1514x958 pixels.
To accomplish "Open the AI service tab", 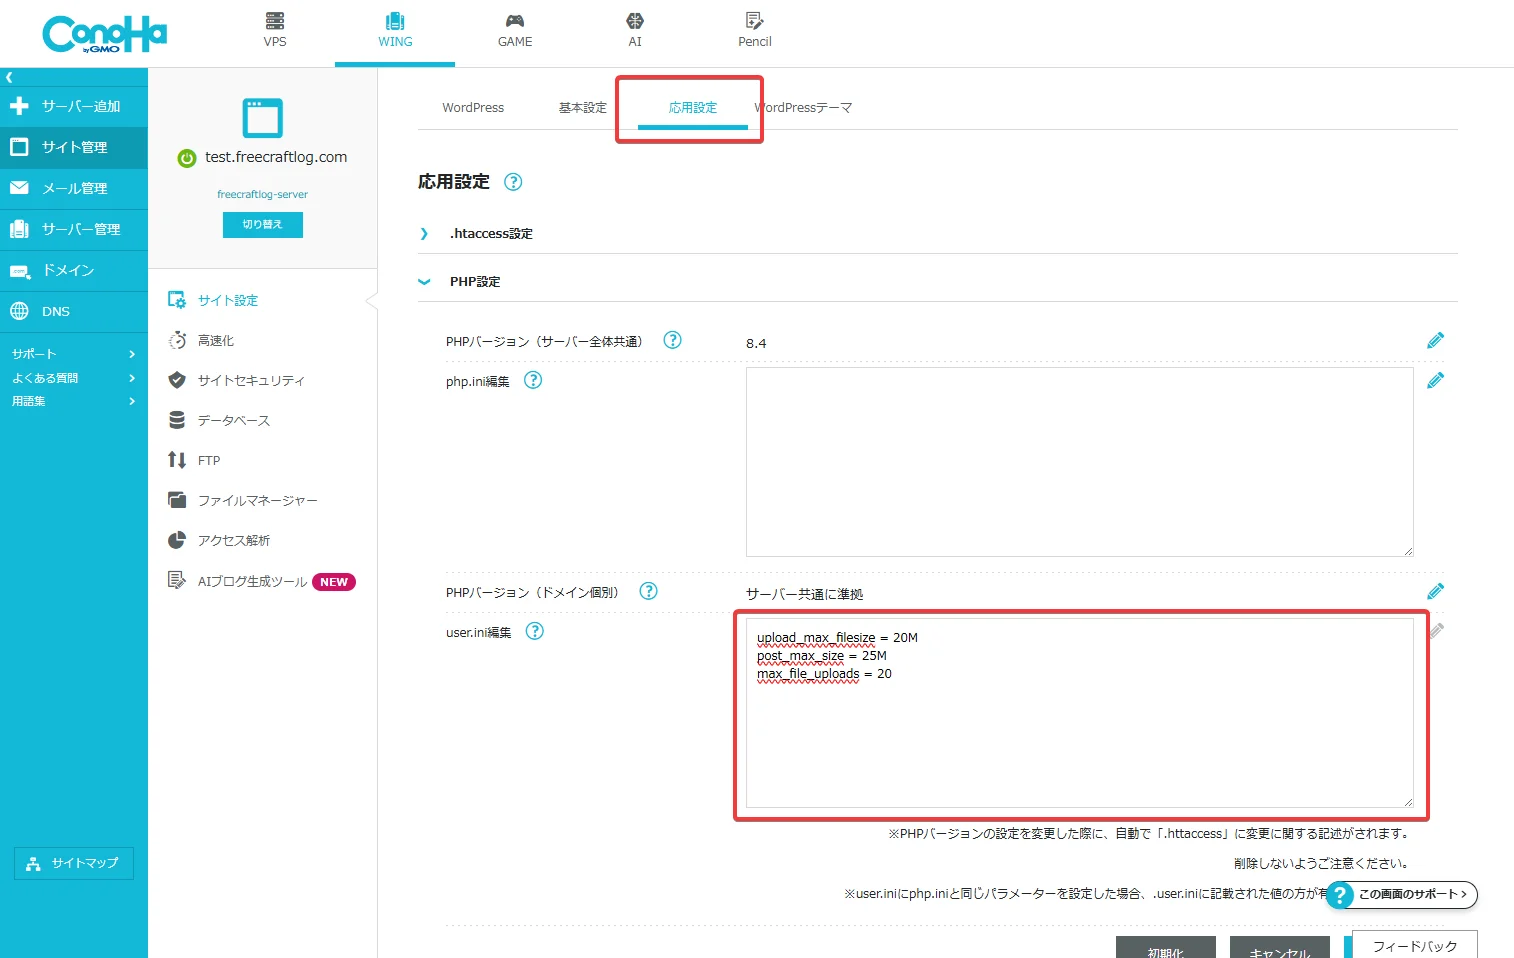I will 635,30.
